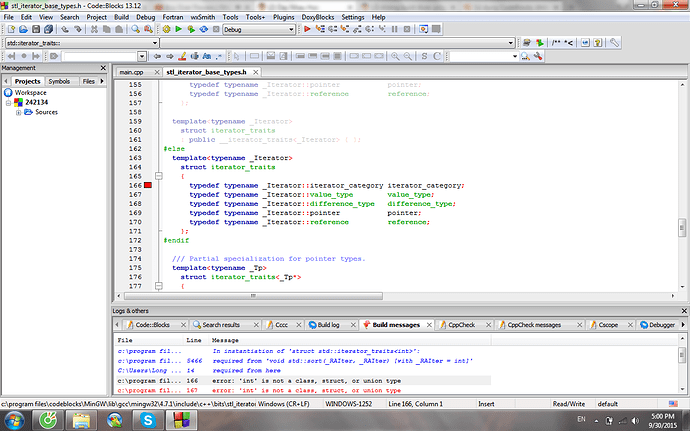Switch to the Build log tab

pos(327,325)
